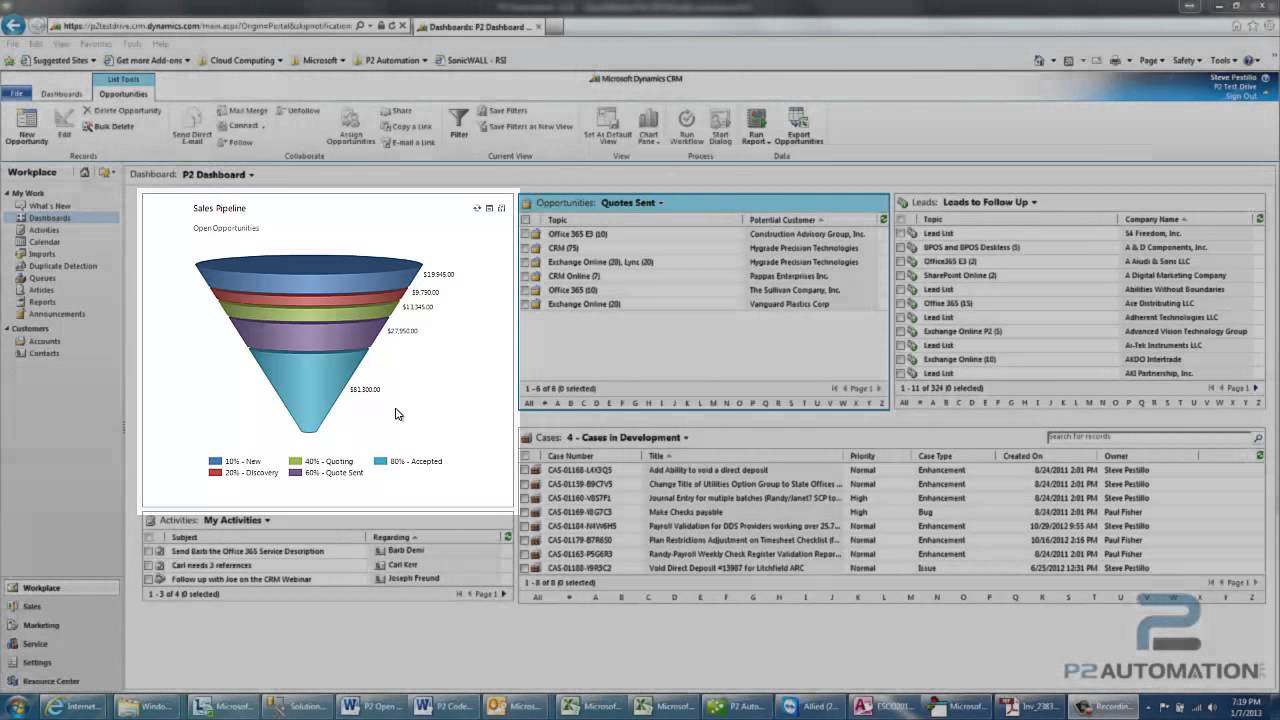
Task: Click Save Filters in the ribbon
Action: coord(502,111)
